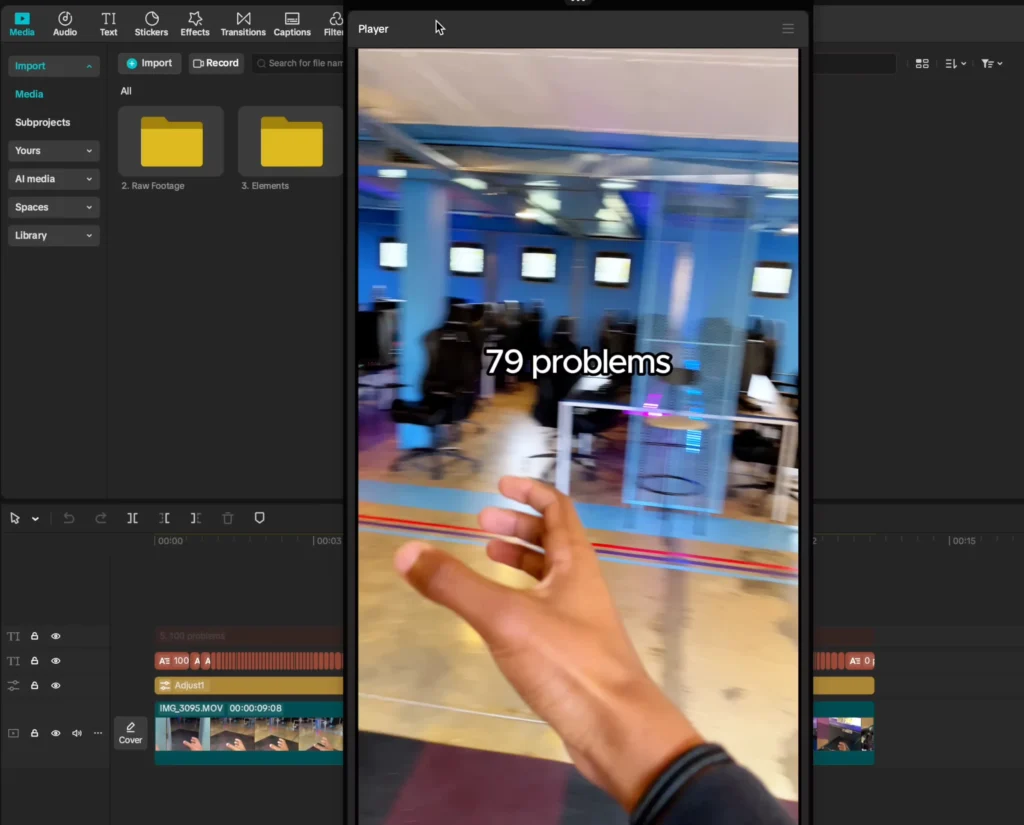The image size is (1024, 825).
Task: Open the Stickers tab
Action: coord(152,24)
